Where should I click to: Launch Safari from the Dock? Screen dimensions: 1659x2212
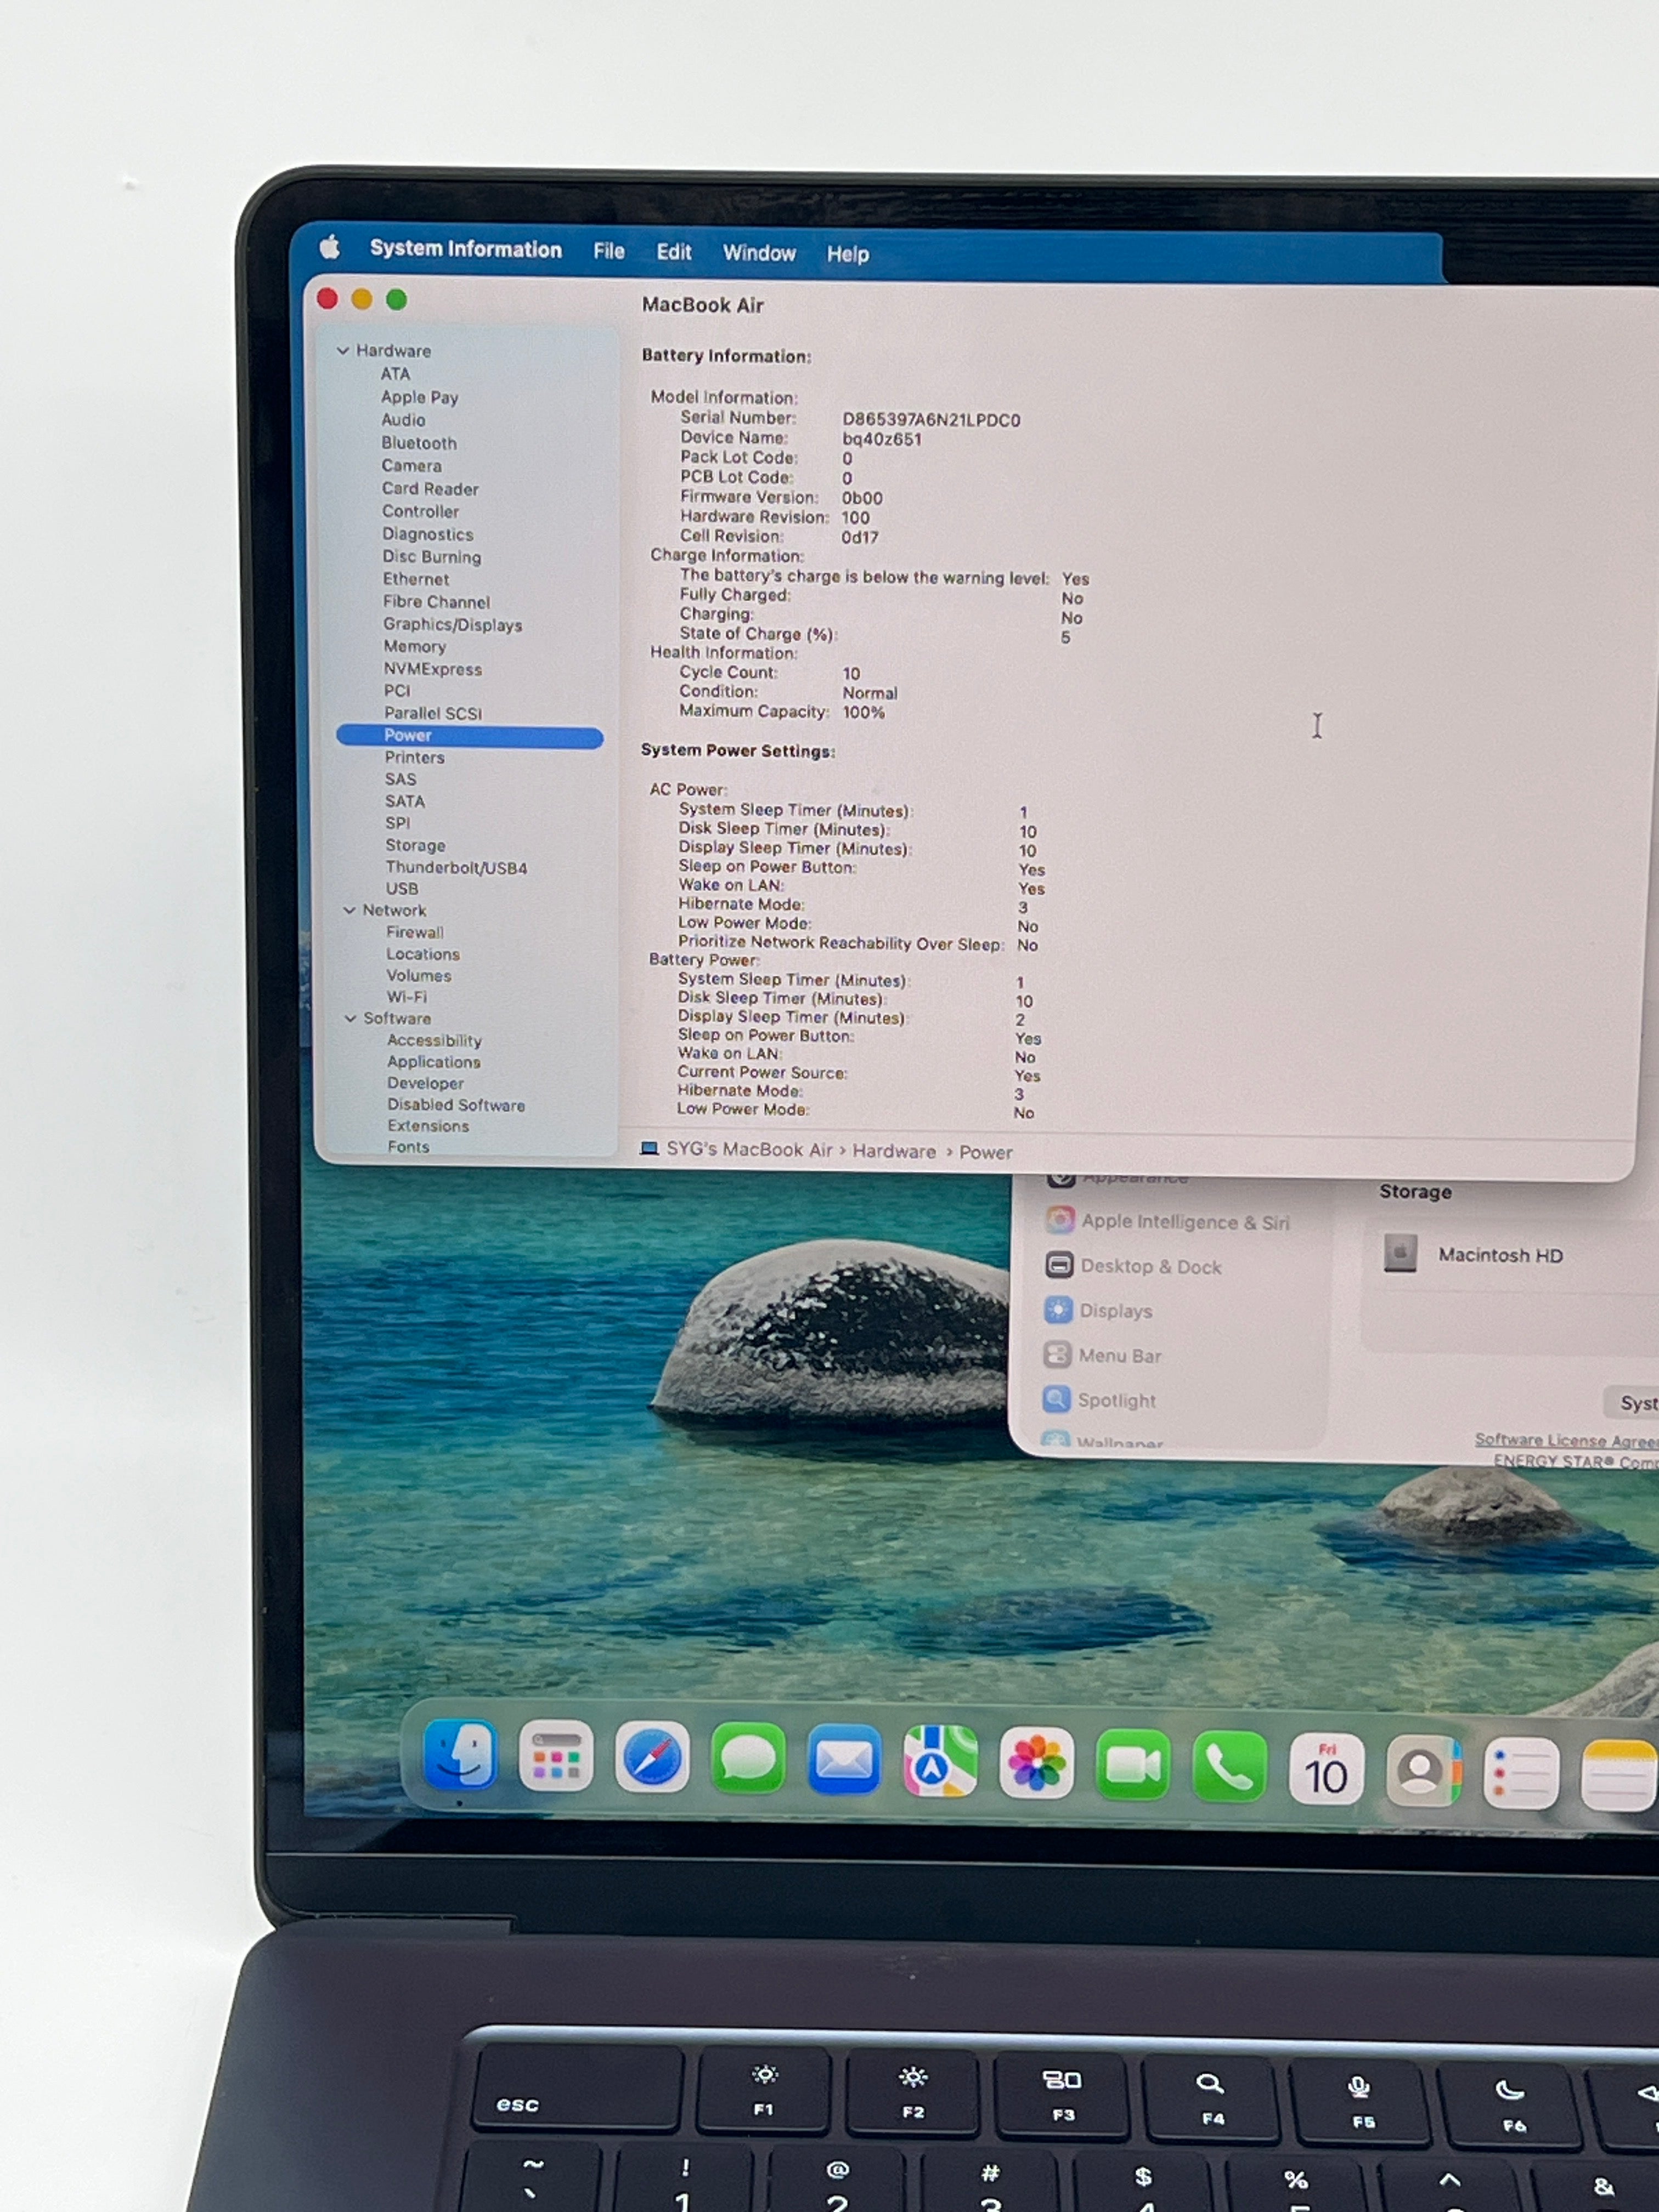[x=652, y=1758]
